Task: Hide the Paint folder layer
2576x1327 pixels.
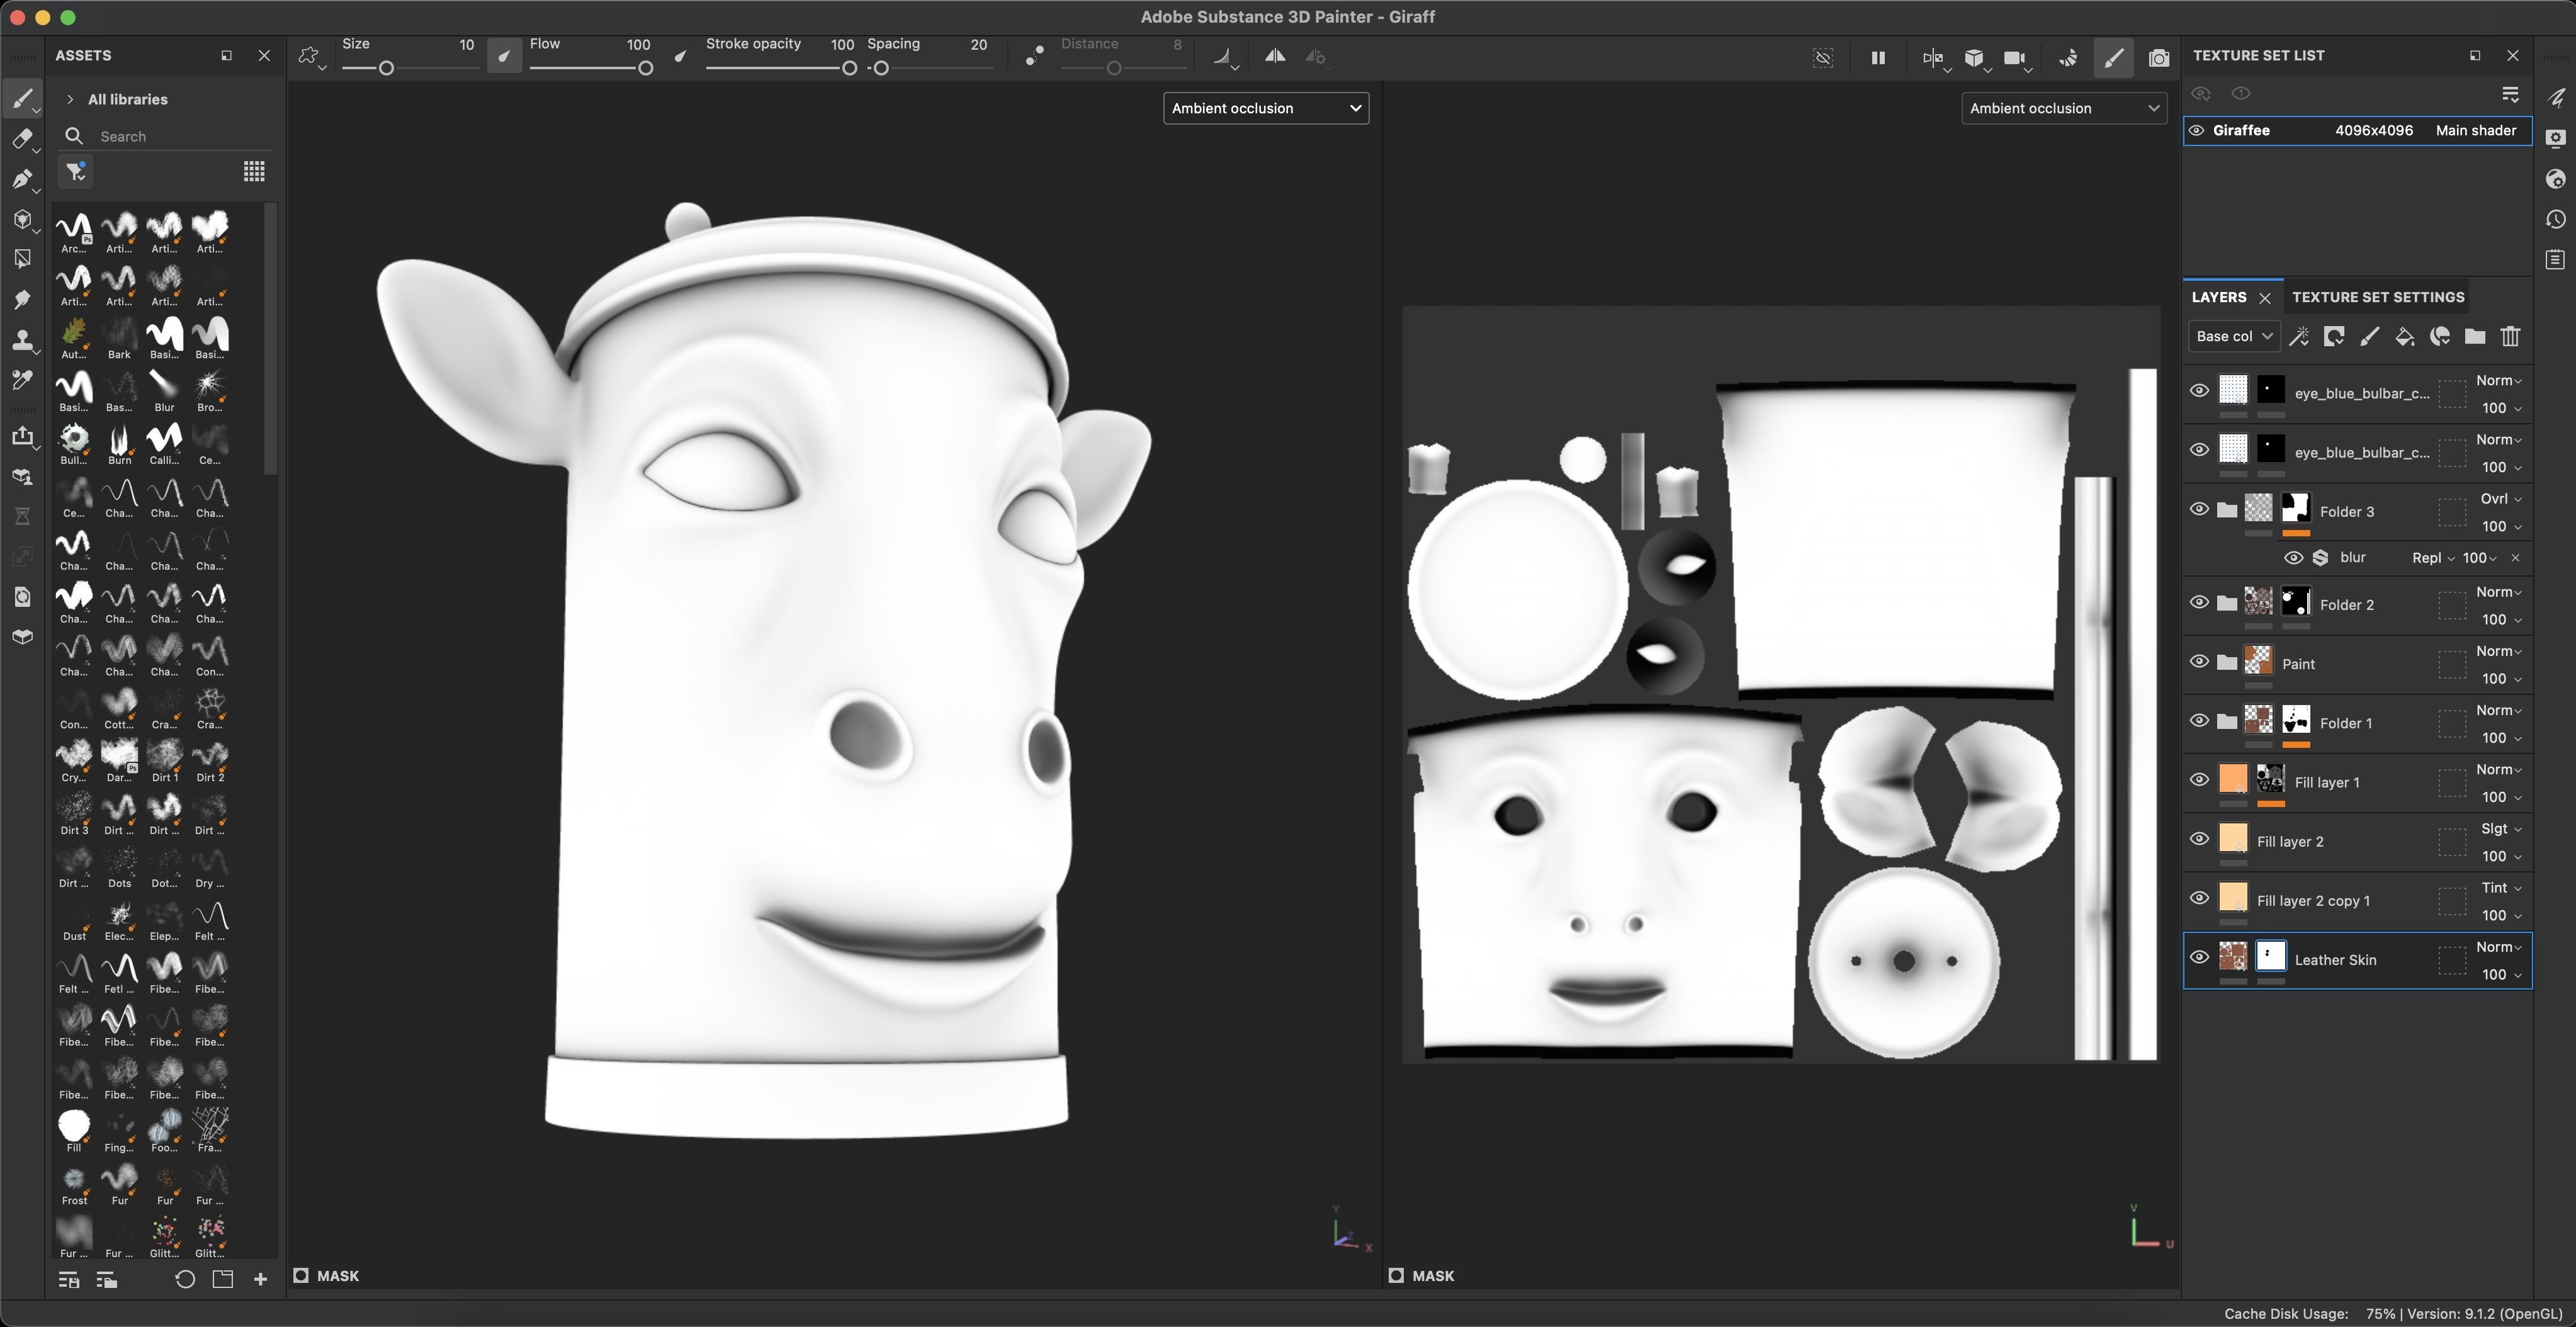Action: 2199,662
